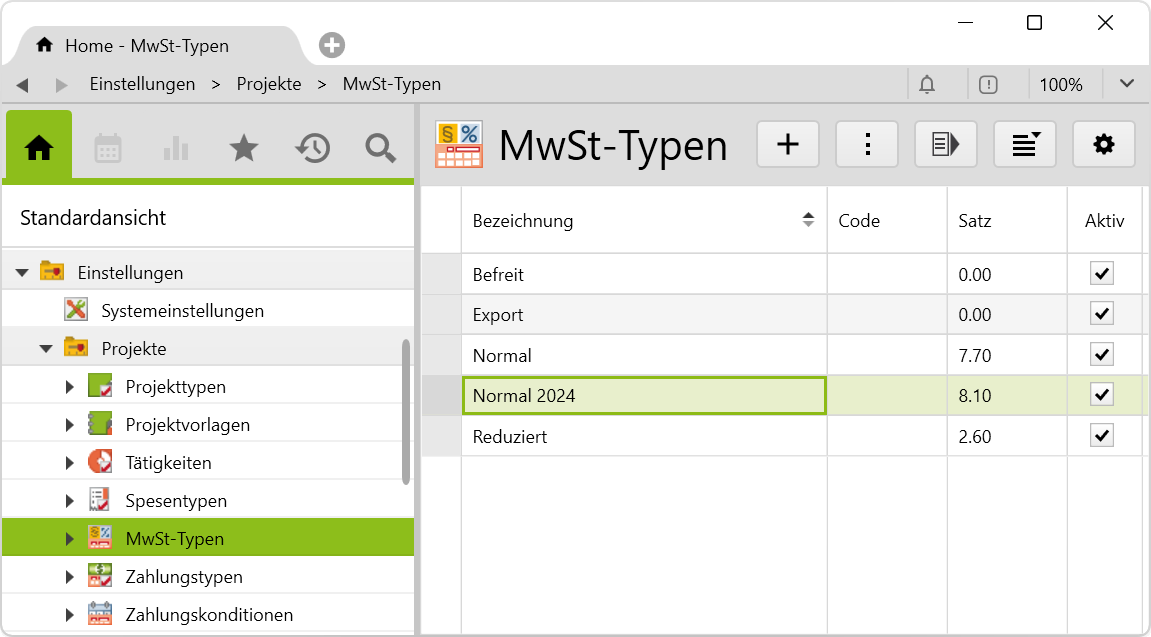Collapse the Projekte tree node
The image size is (1151, 637).
[x=46, y=349]
